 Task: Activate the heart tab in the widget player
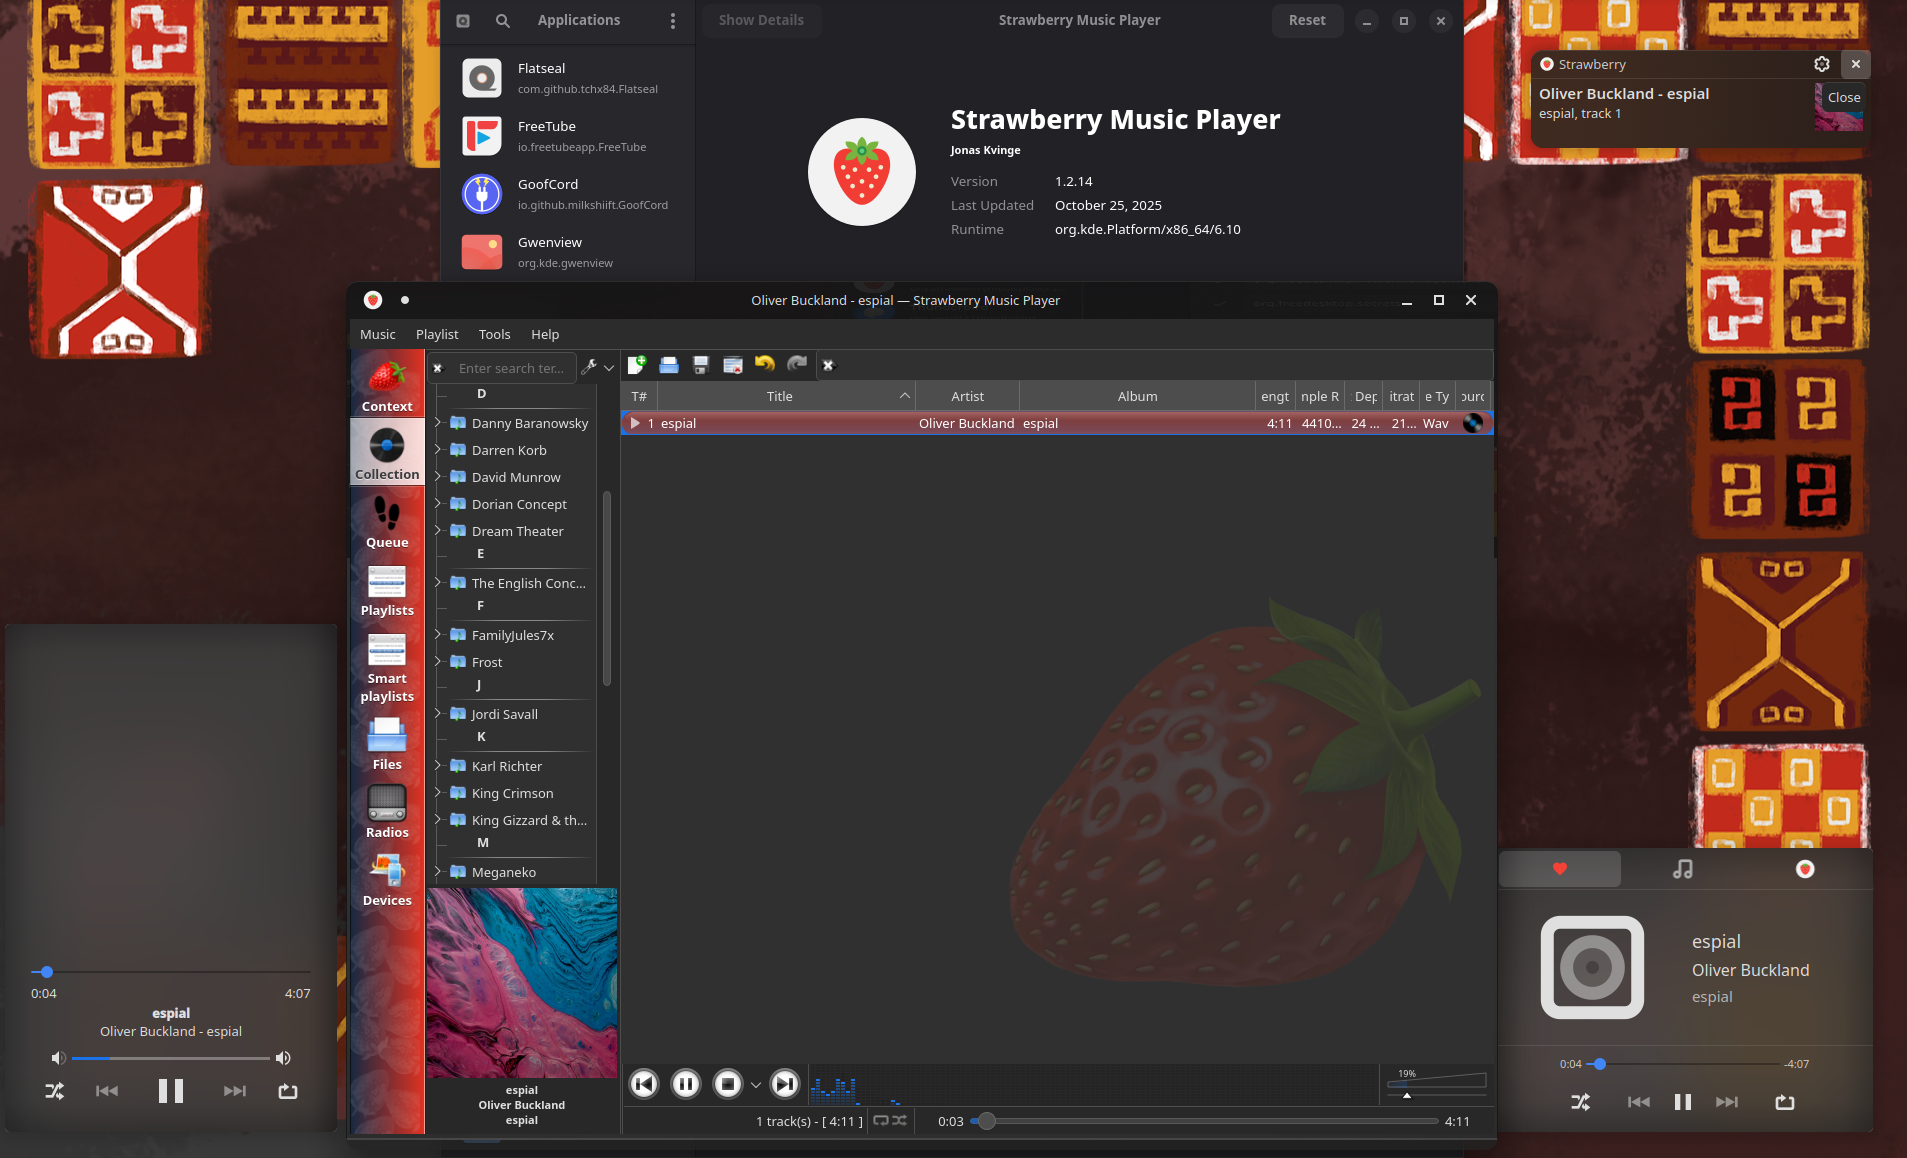pyautogui.click(x=1560, y=868)
